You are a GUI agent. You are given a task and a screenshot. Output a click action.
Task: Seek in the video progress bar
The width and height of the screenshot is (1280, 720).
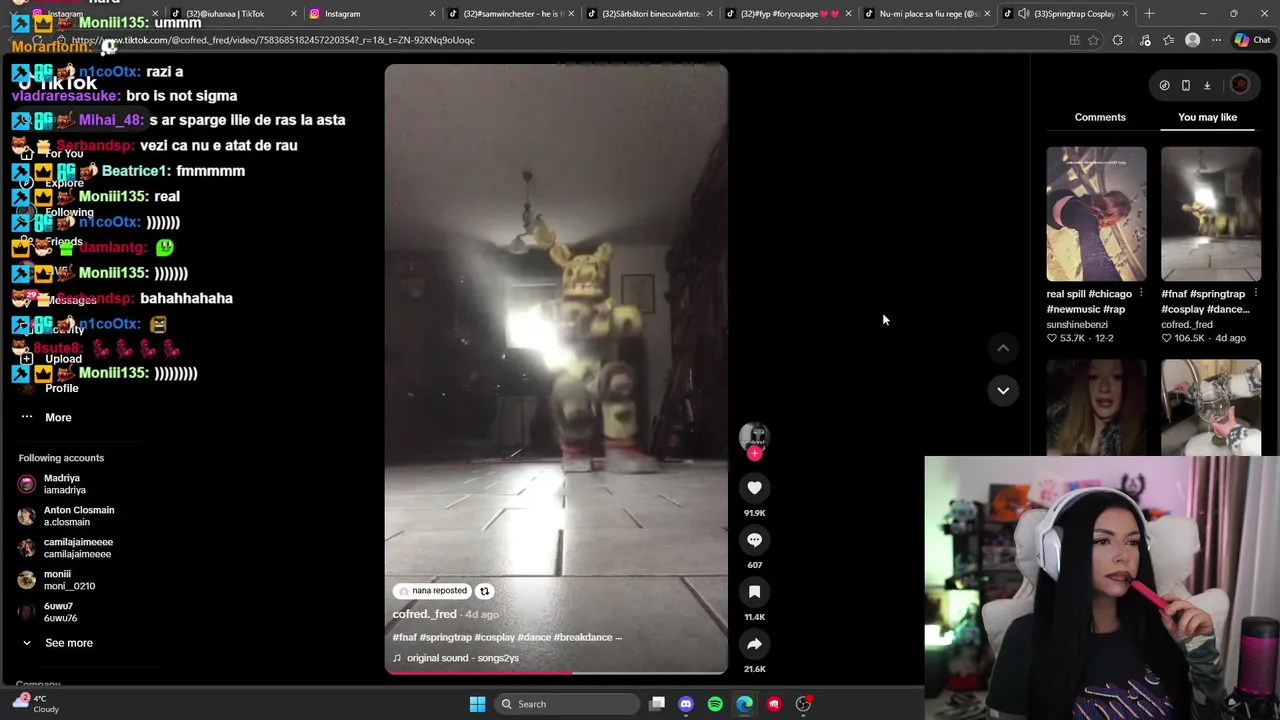click(x=556, y=673)
